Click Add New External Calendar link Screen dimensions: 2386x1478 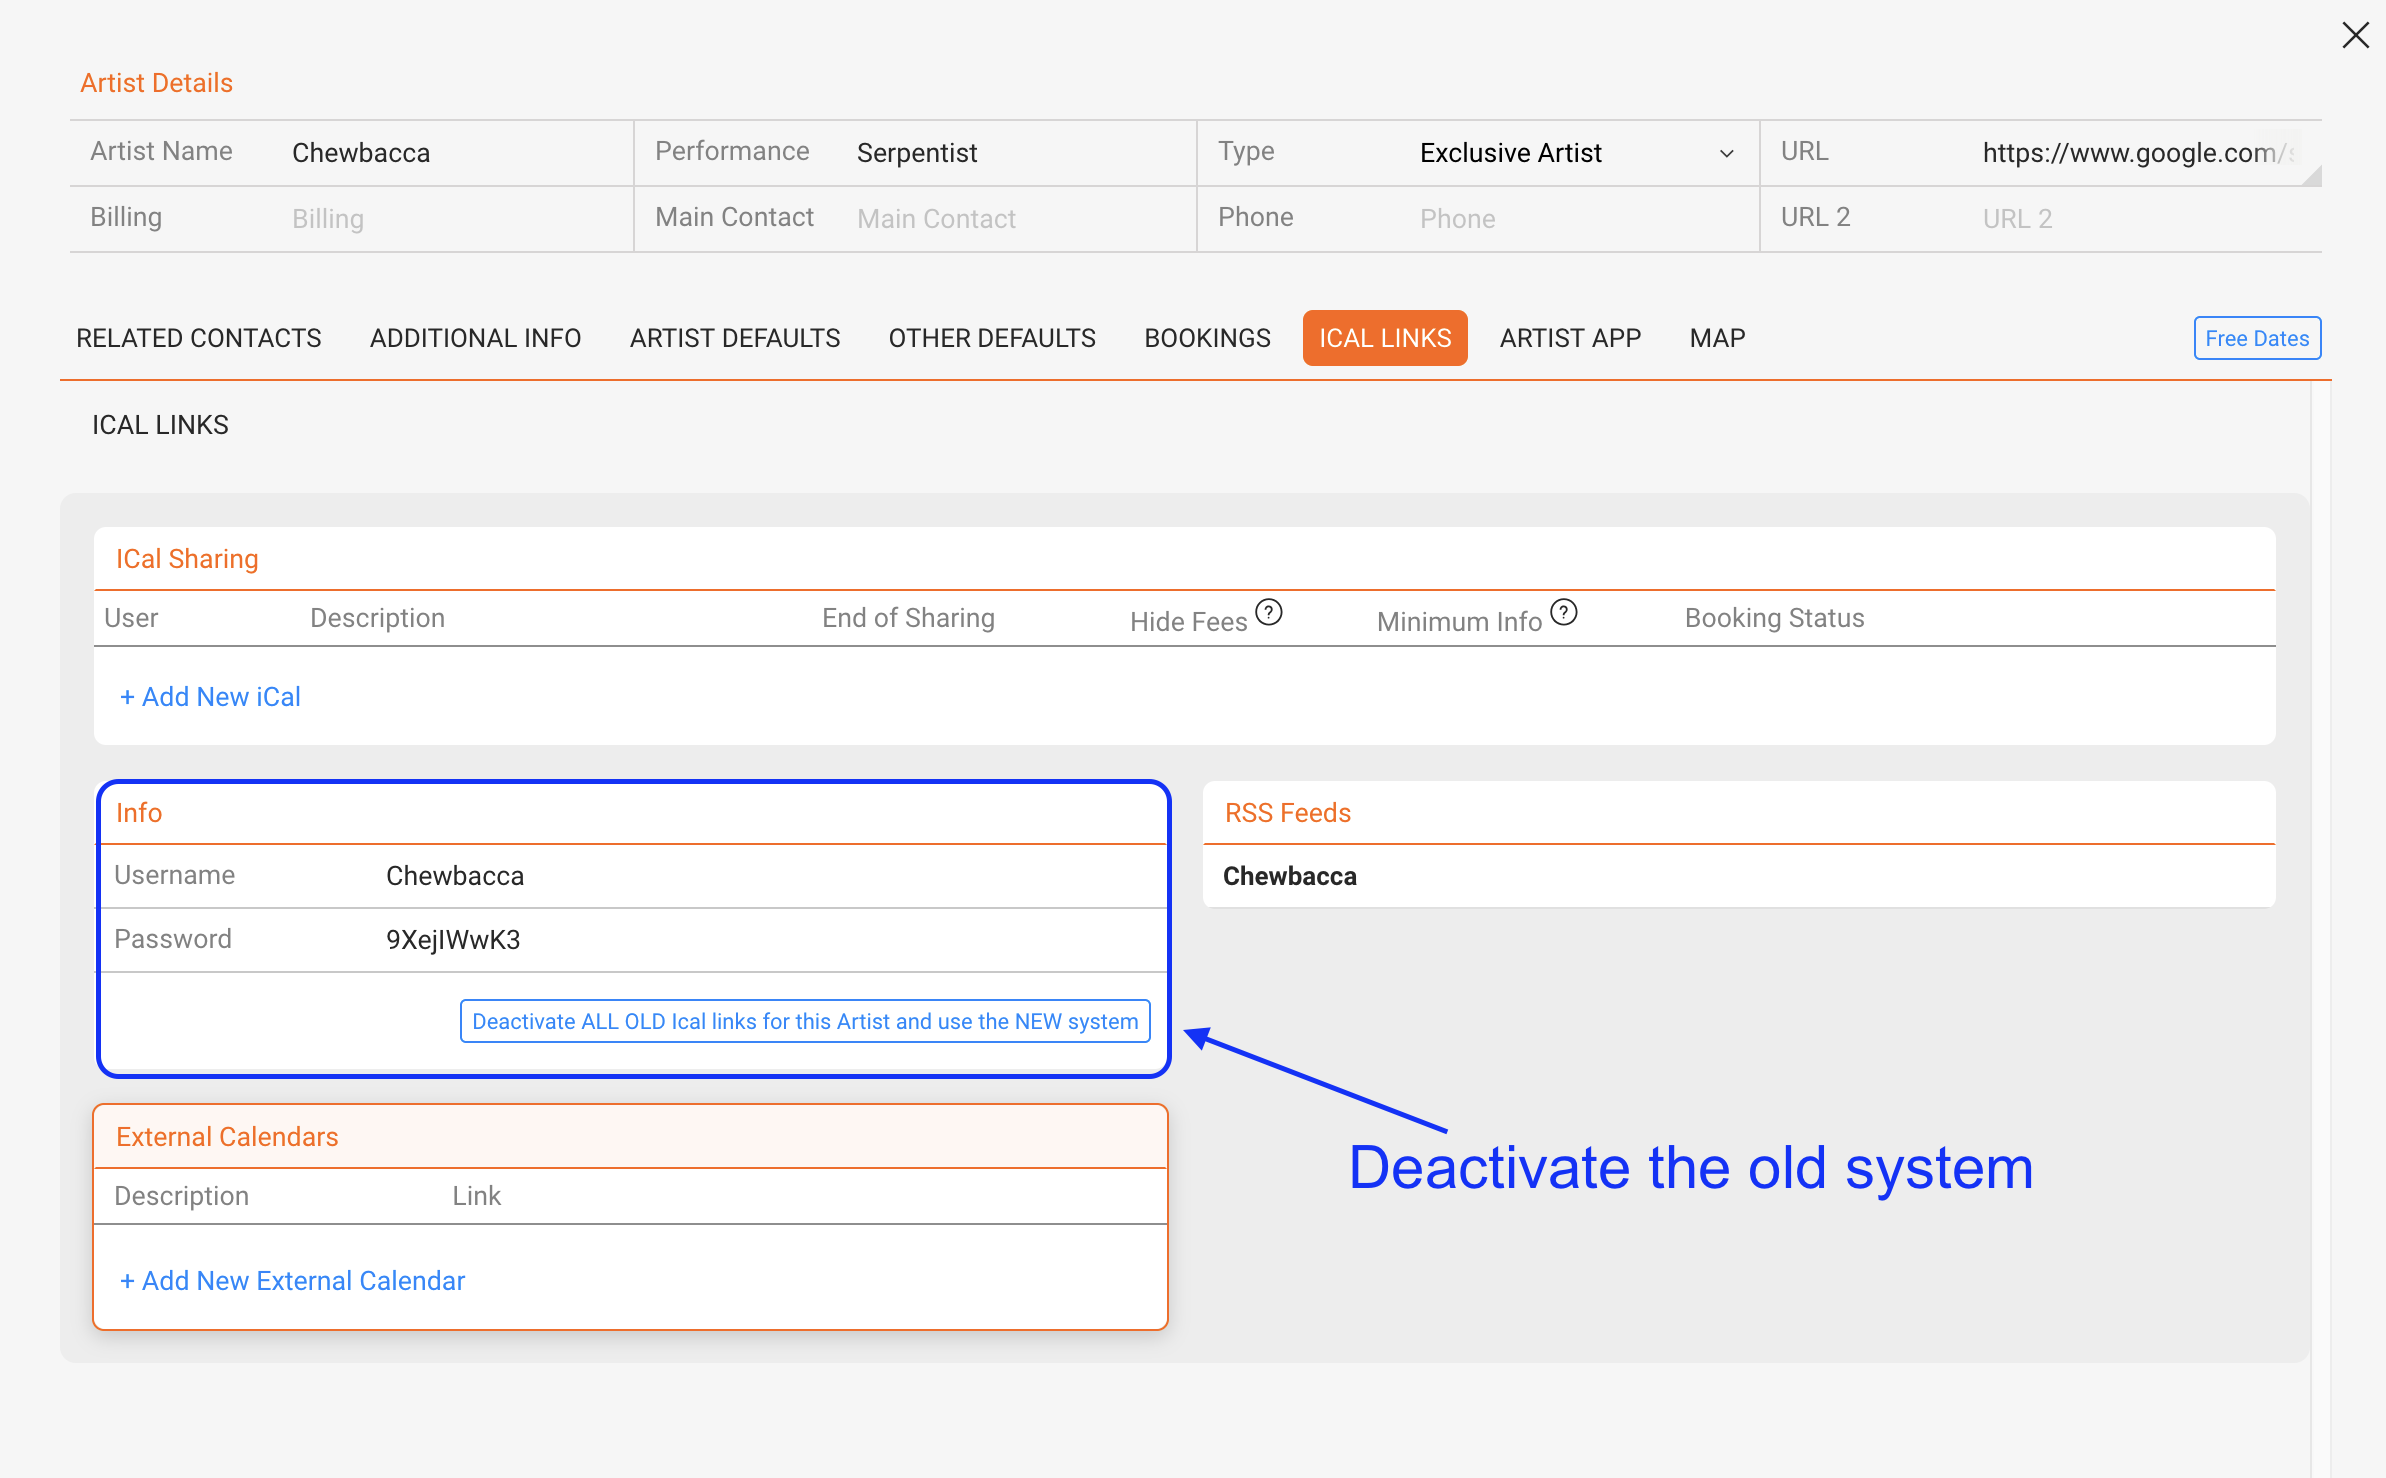pyautogui.click(x=292, y=1281)
